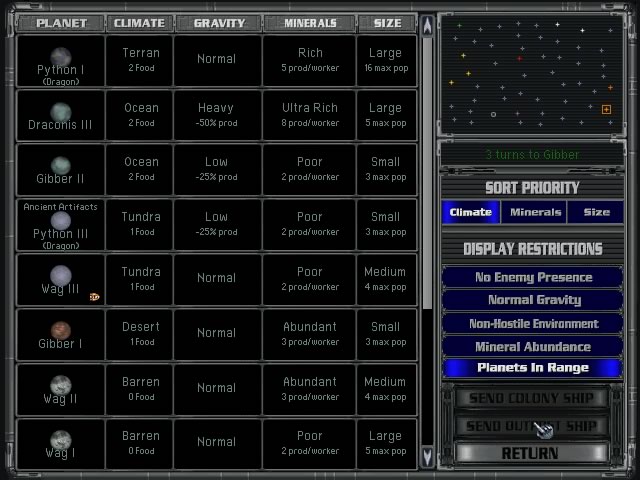Click the SIZE column header
640x480 pixels.
click(387, 23)
